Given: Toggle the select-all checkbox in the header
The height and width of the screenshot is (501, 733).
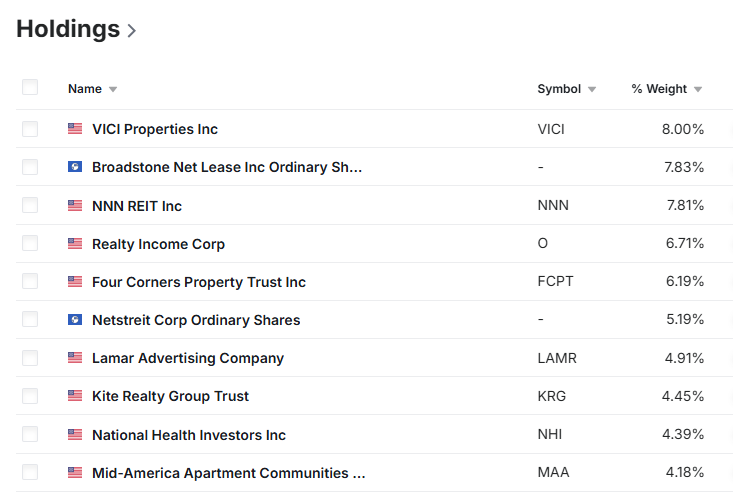Looking at the screenshot, I should pyautogui.click(x=30, y=88).
